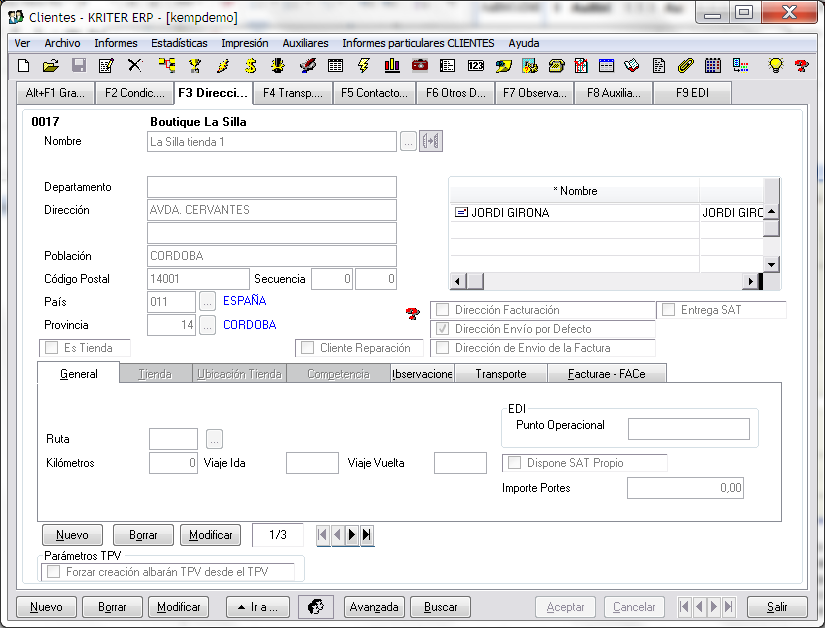
Task: Click the globe icon button in bottom bar
Action: click(x=315, y=607)
